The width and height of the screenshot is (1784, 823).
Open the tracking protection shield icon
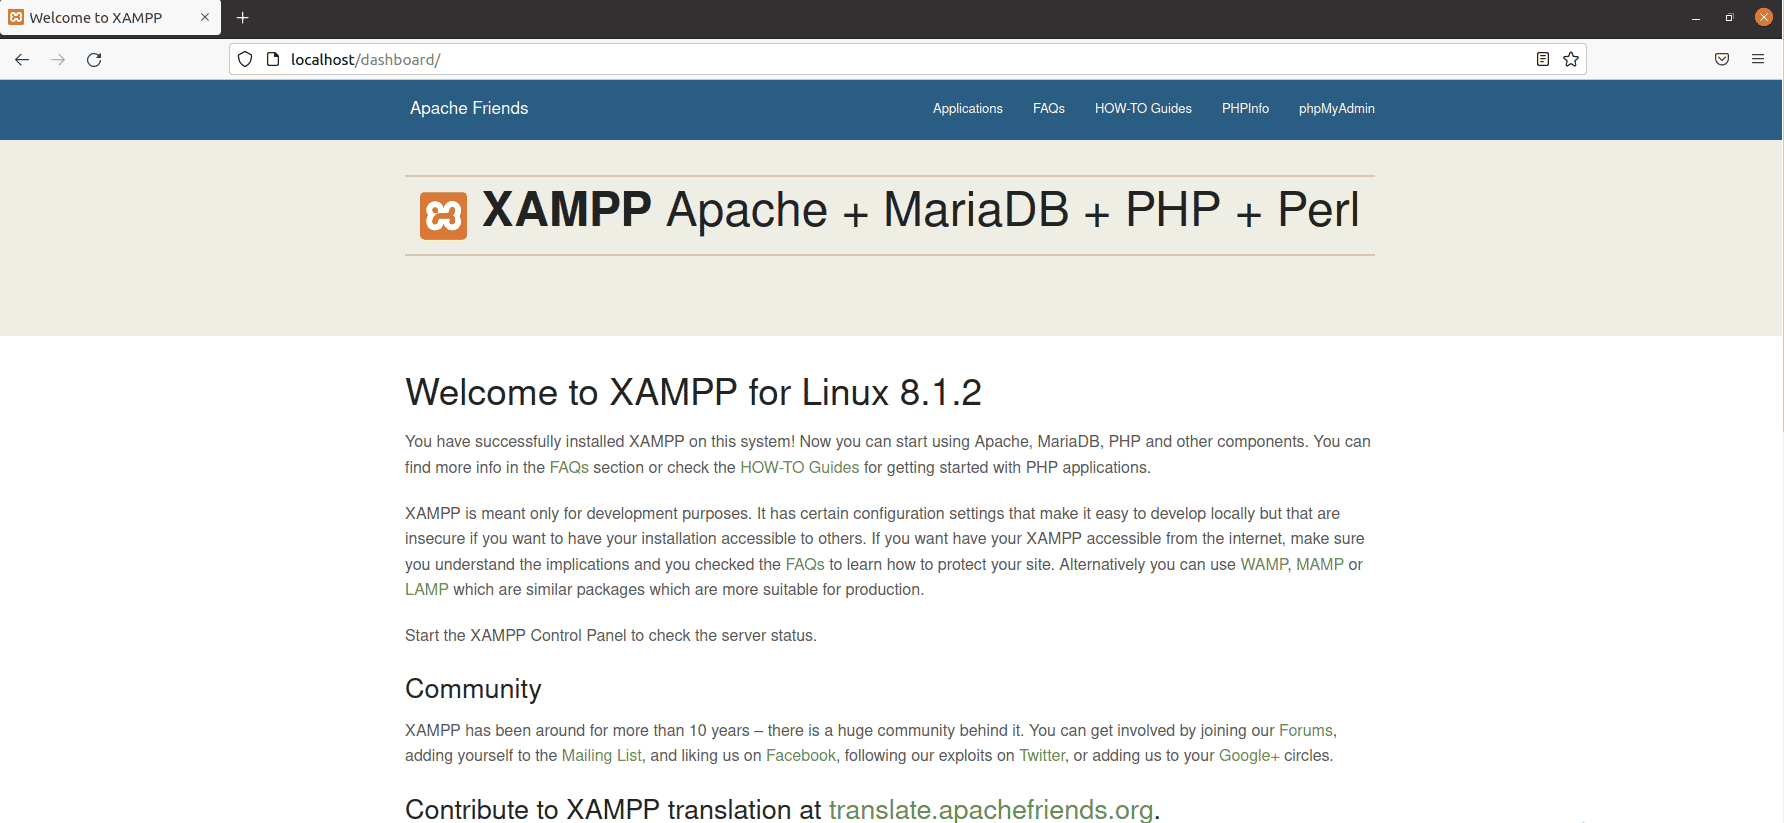(245, 60)
